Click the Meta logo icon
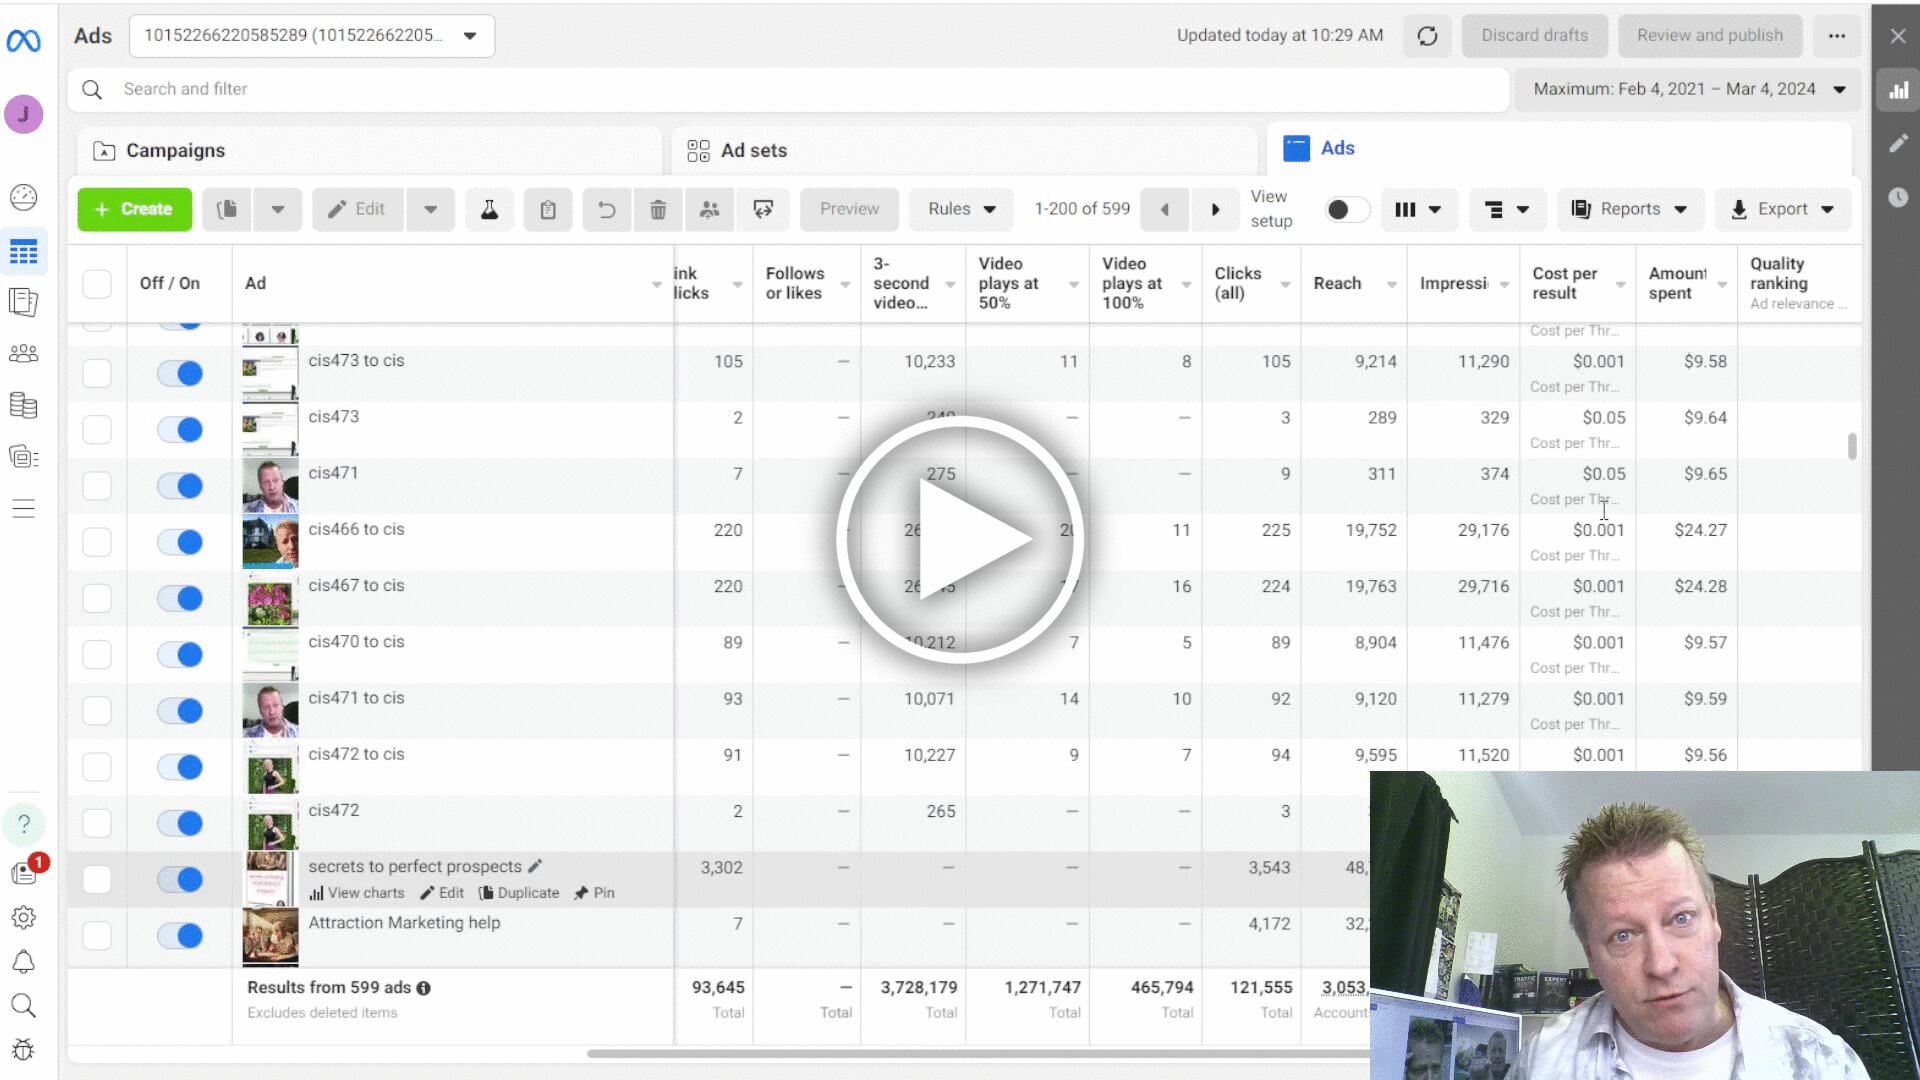This screenshot has height=1080, width=1920. point(23,41)
